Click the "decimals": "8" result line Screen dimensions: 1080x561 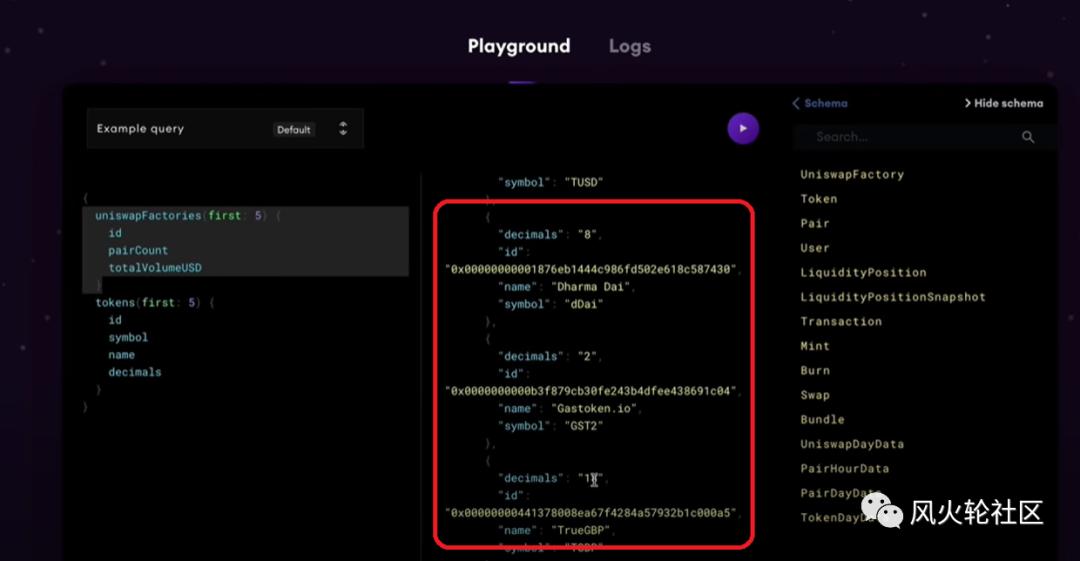click(x=550, y=234)
